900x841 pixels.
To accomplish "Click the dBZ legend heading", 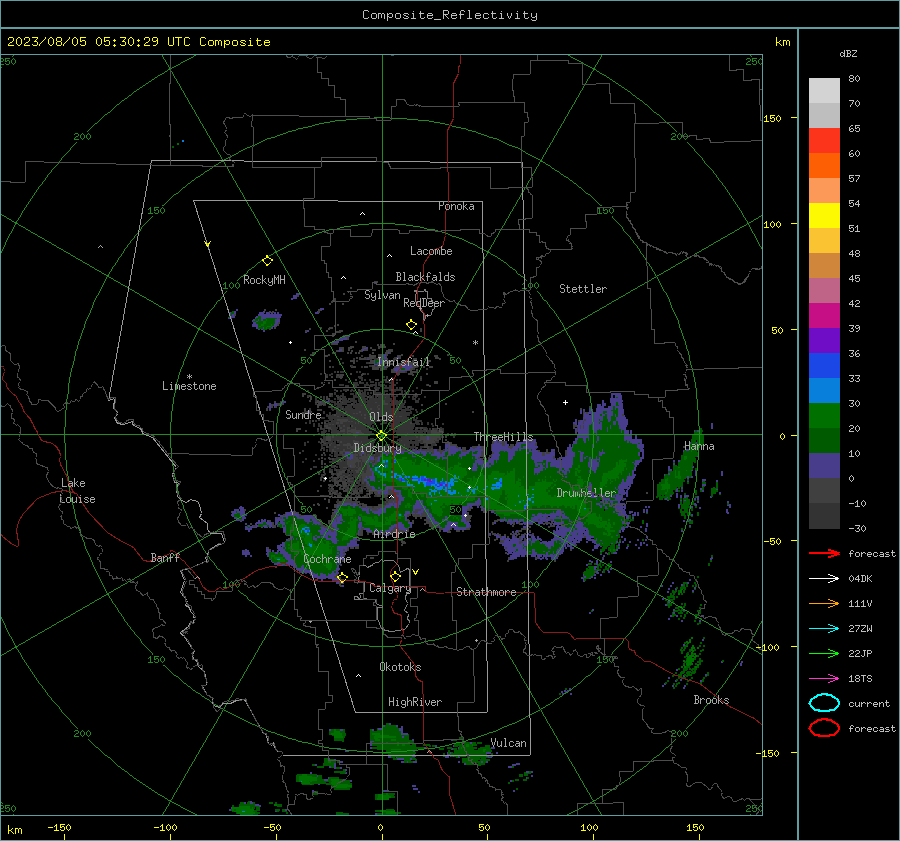I will coord(848,53).
